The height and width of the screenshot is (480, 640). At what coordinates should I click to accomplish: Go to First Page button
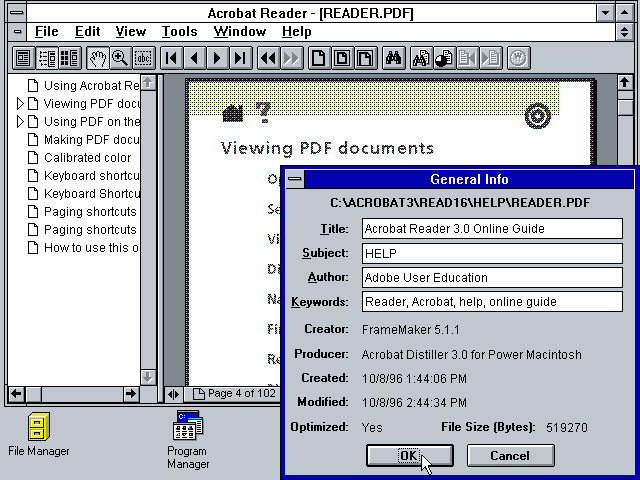click(172, 58)
